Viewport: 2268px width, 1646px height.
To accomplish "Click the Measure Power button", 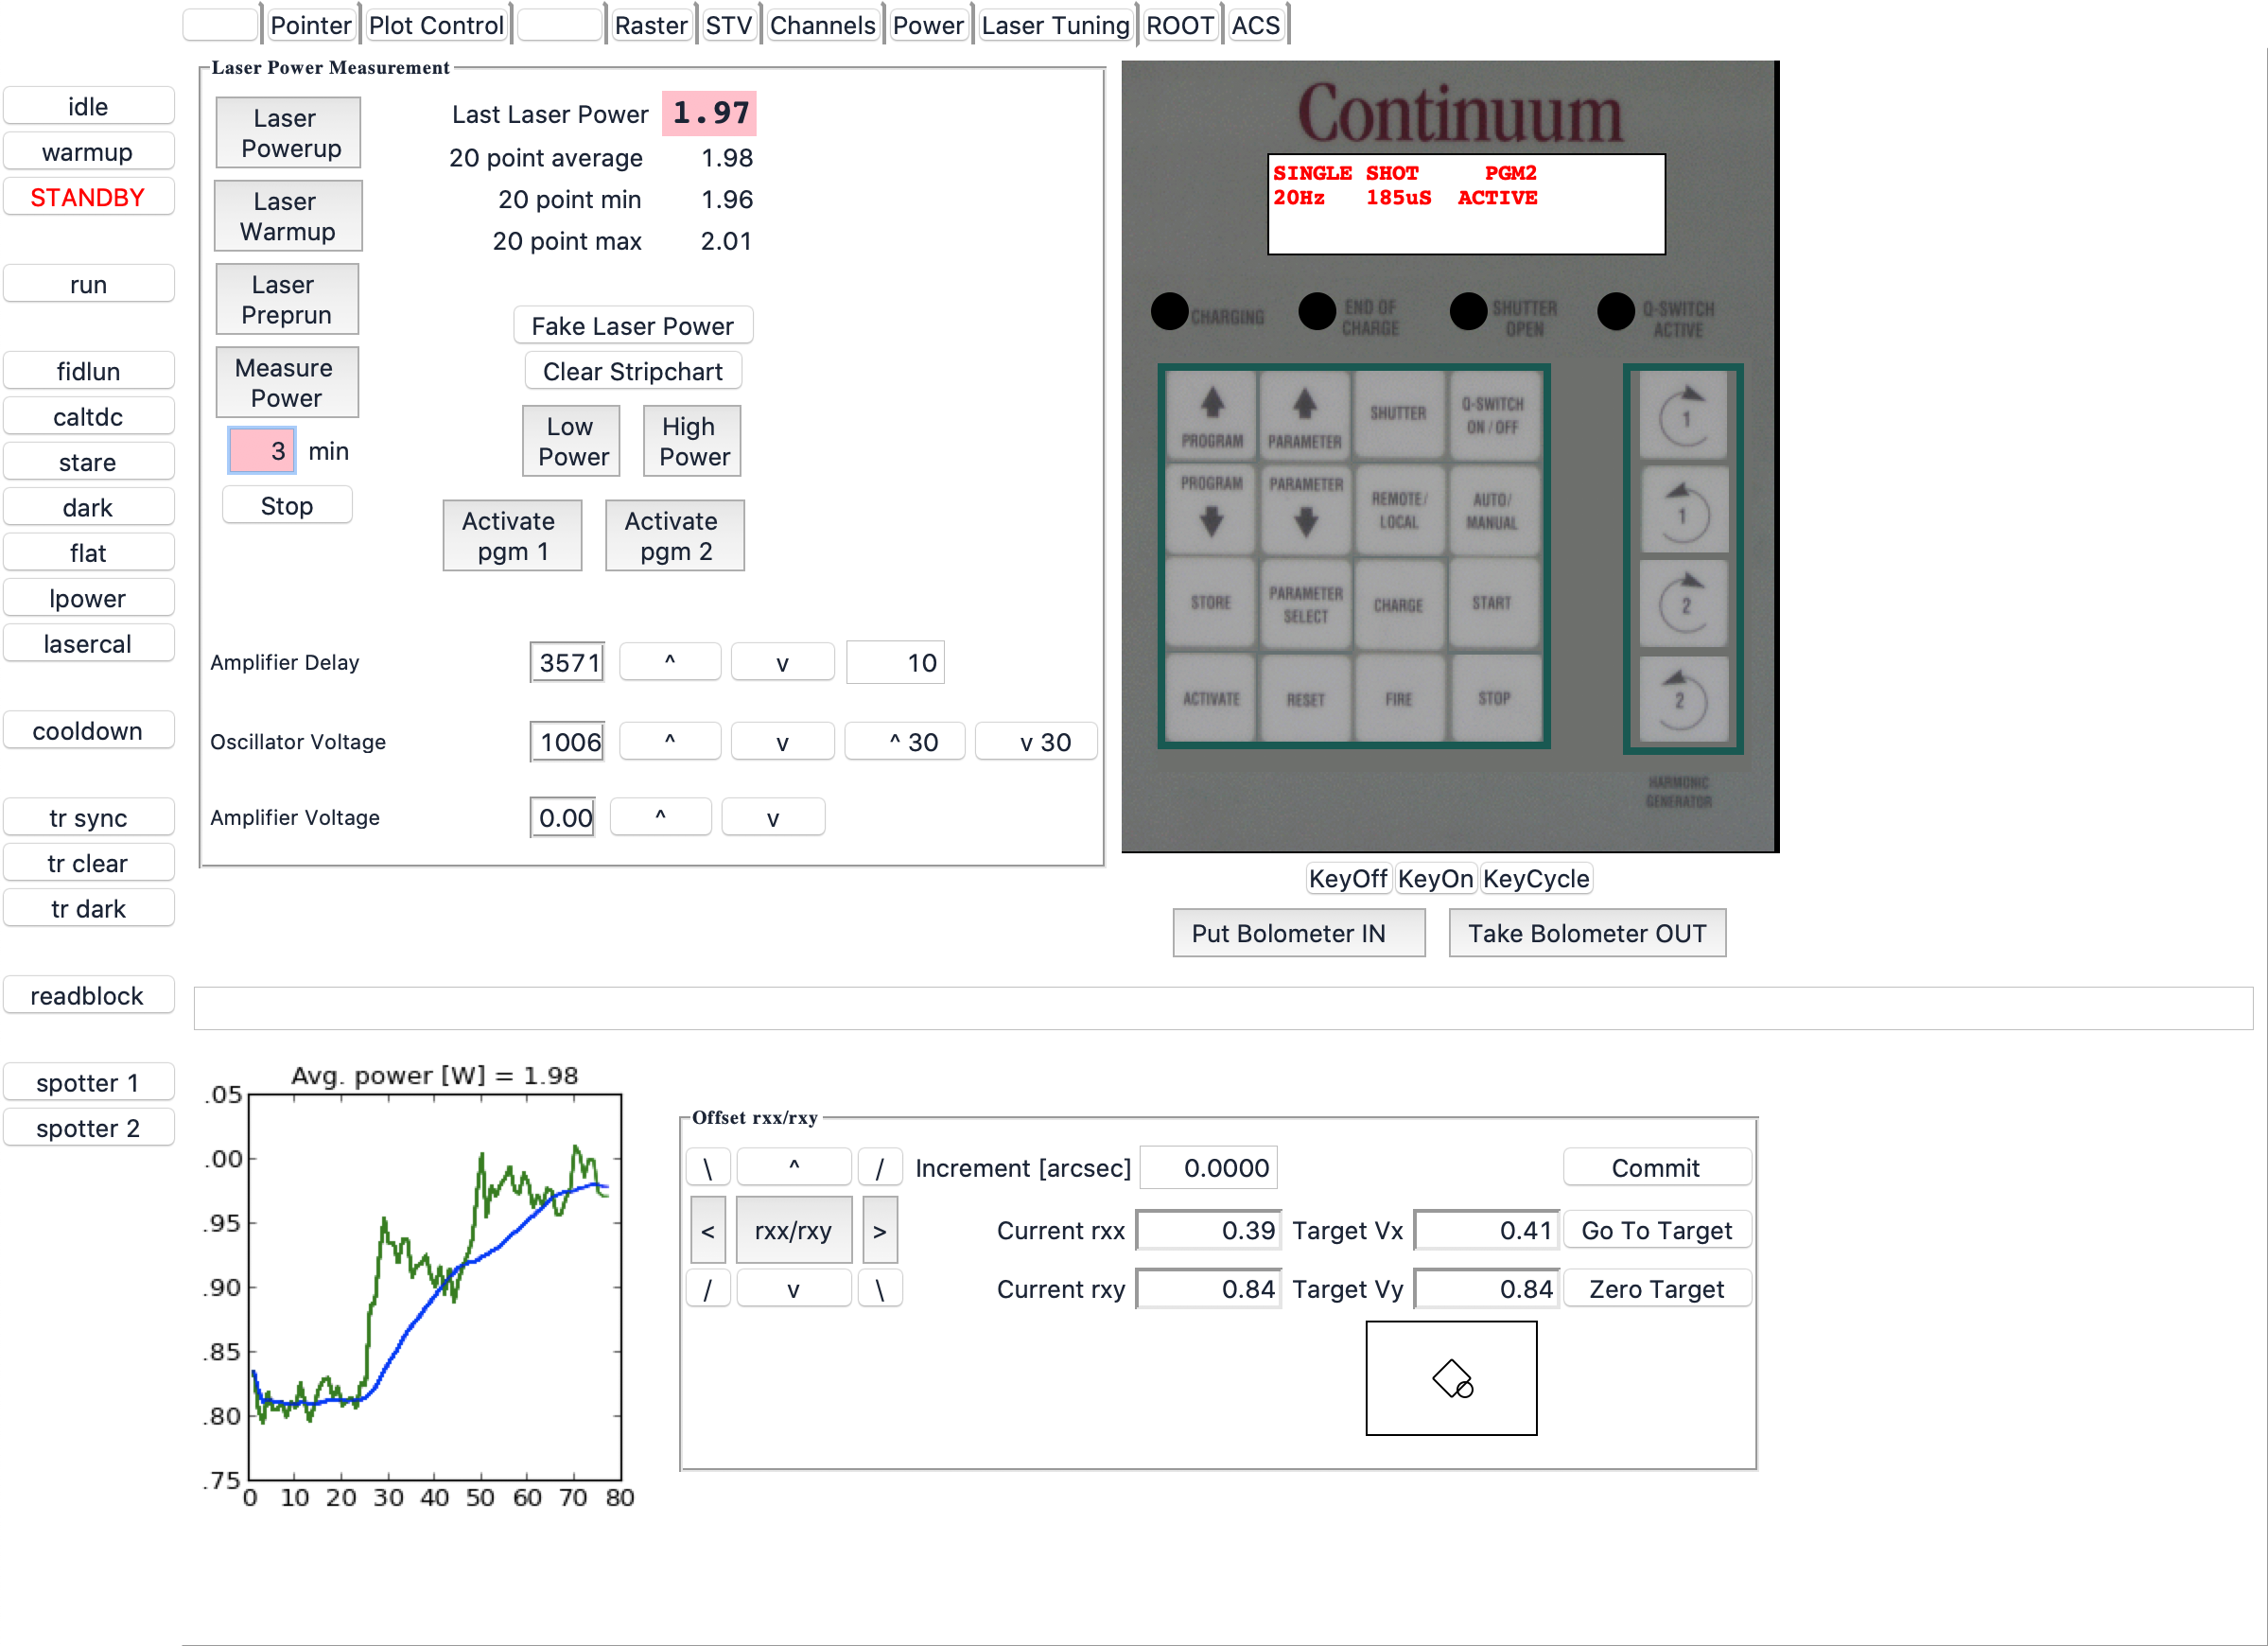I will coord(287,383).
